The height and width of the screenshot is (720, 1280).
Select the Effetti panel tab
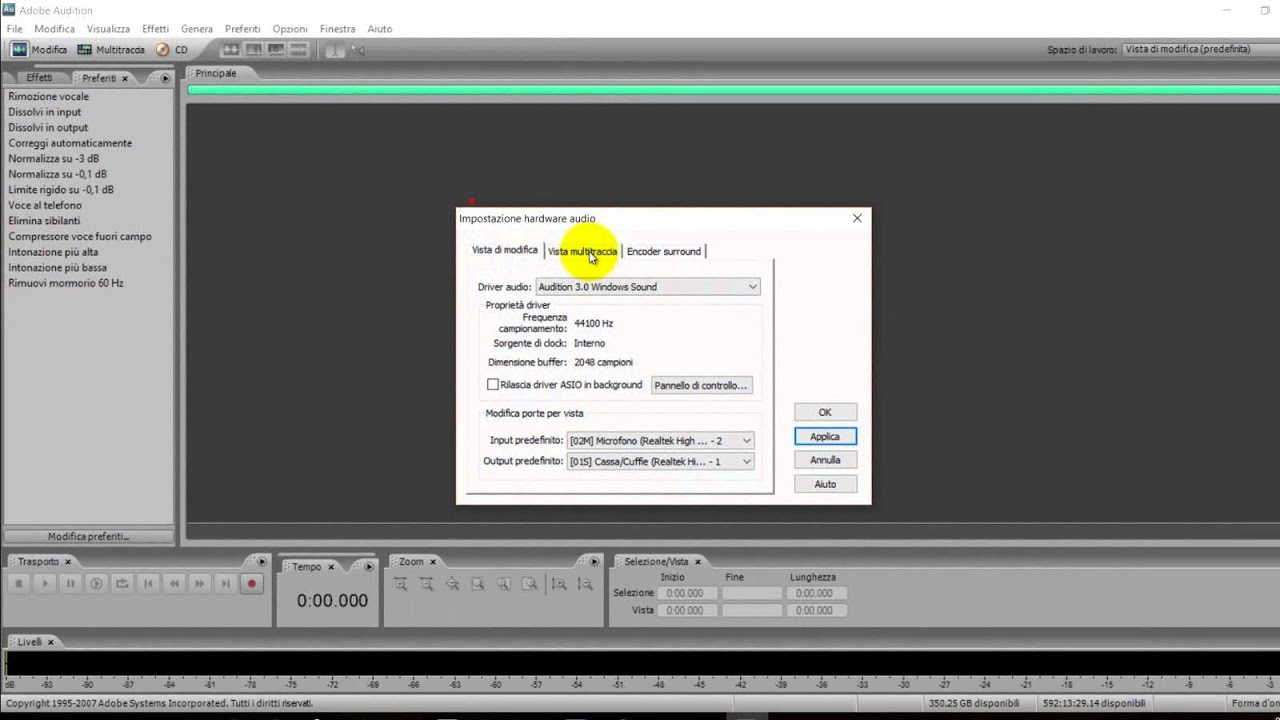click(x=39, y=78)
